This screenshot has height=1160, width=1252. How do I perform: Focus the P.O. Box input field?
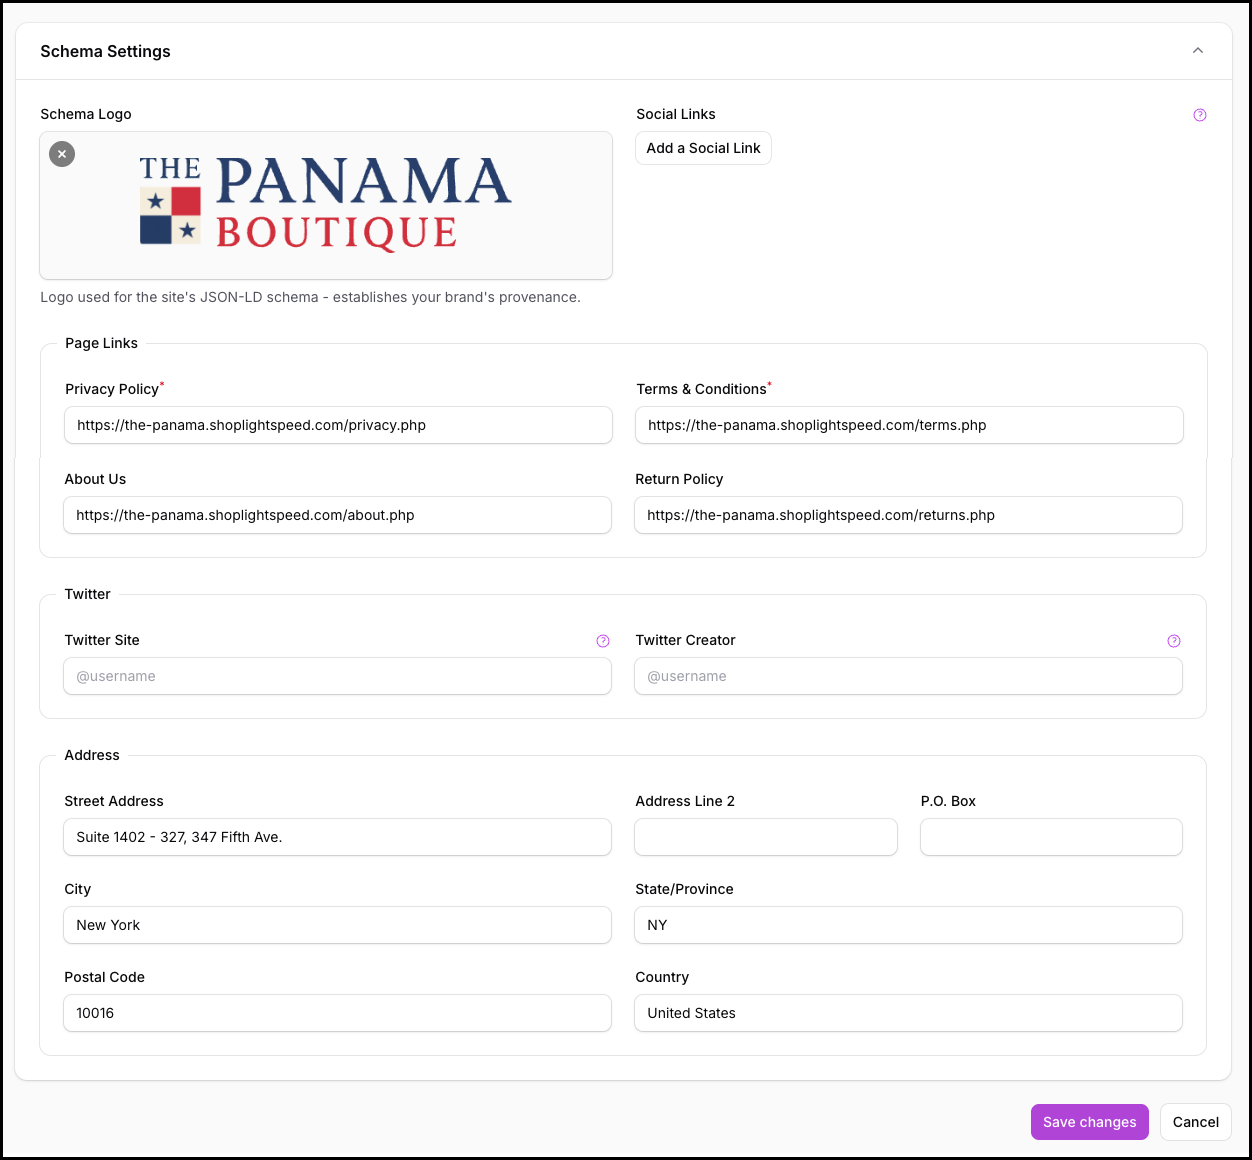pos(1050,837)
